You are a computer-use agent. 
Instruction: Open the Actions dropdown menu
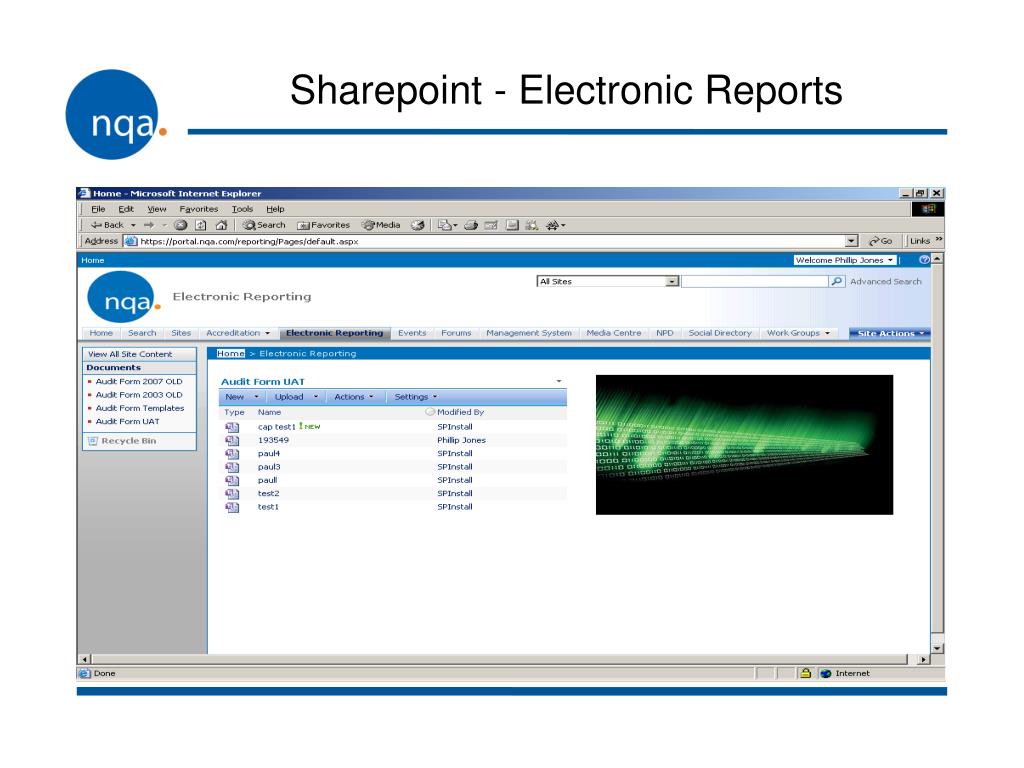tap(354, 397)
